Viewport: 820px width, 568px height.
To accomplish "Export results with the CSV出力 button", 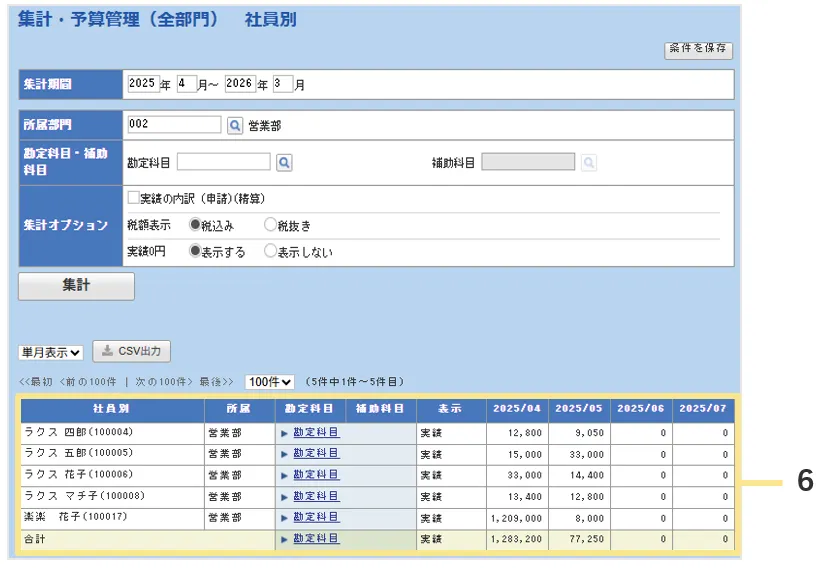I will pos(132,351).
